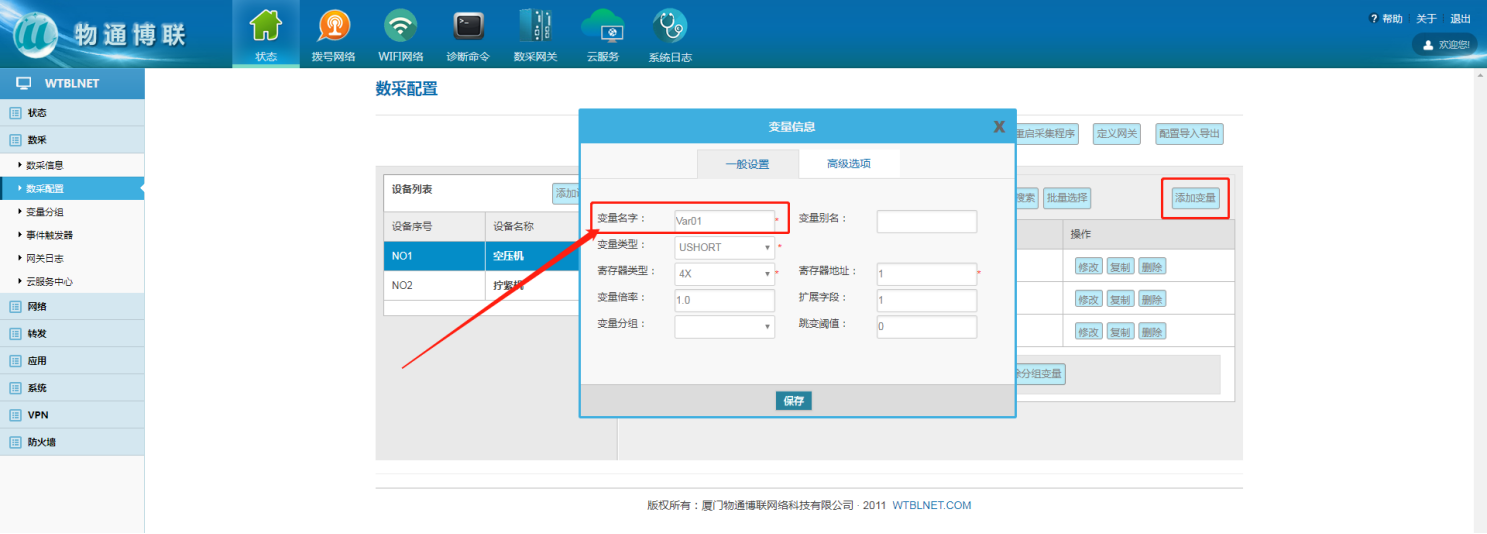Expand the 网络 sidebar section

pyautogui.click(x=37, y=307)
